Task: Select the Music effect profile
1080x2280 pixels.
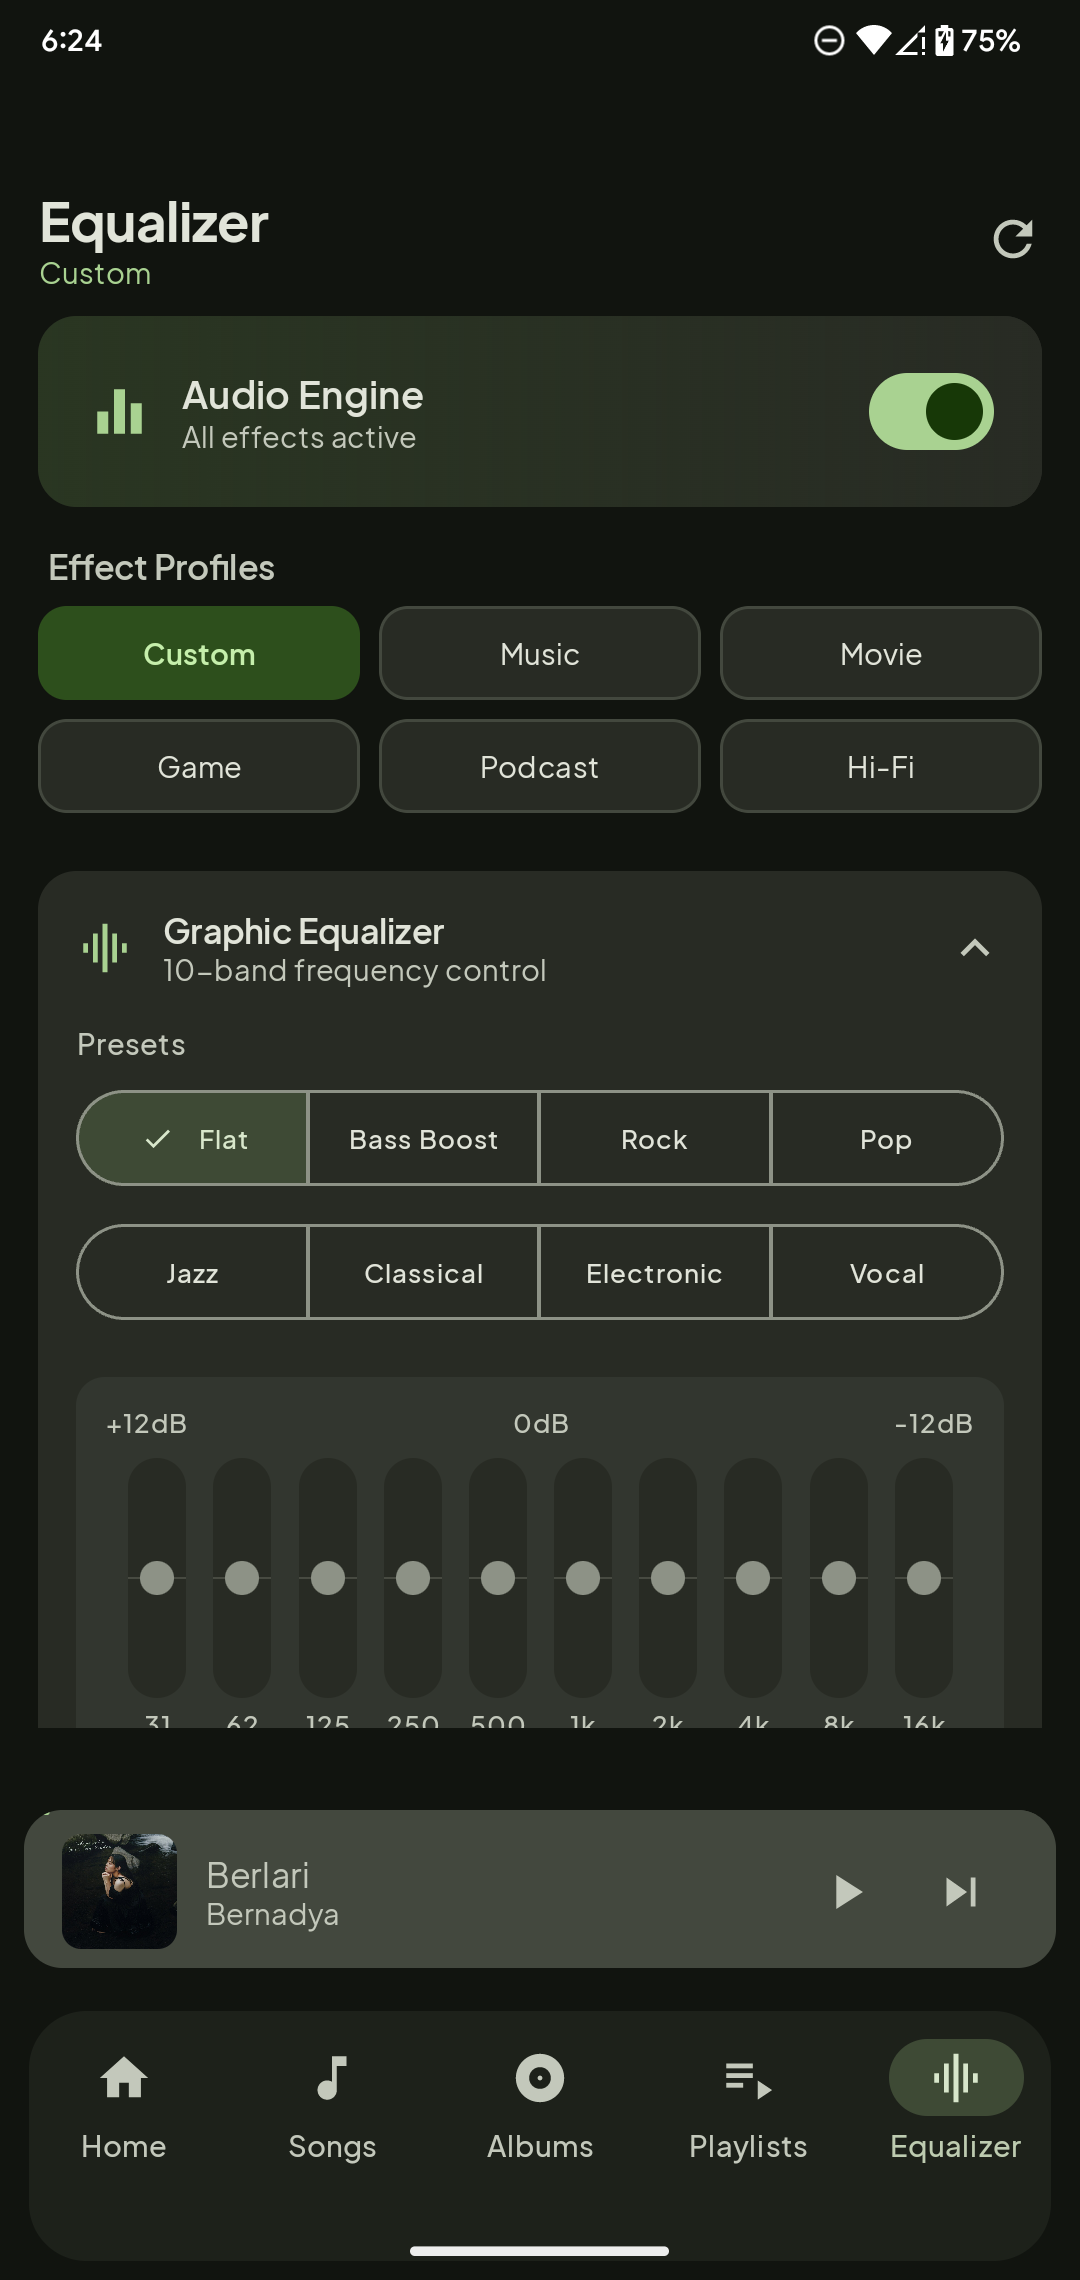Action: tap(540, 653)
